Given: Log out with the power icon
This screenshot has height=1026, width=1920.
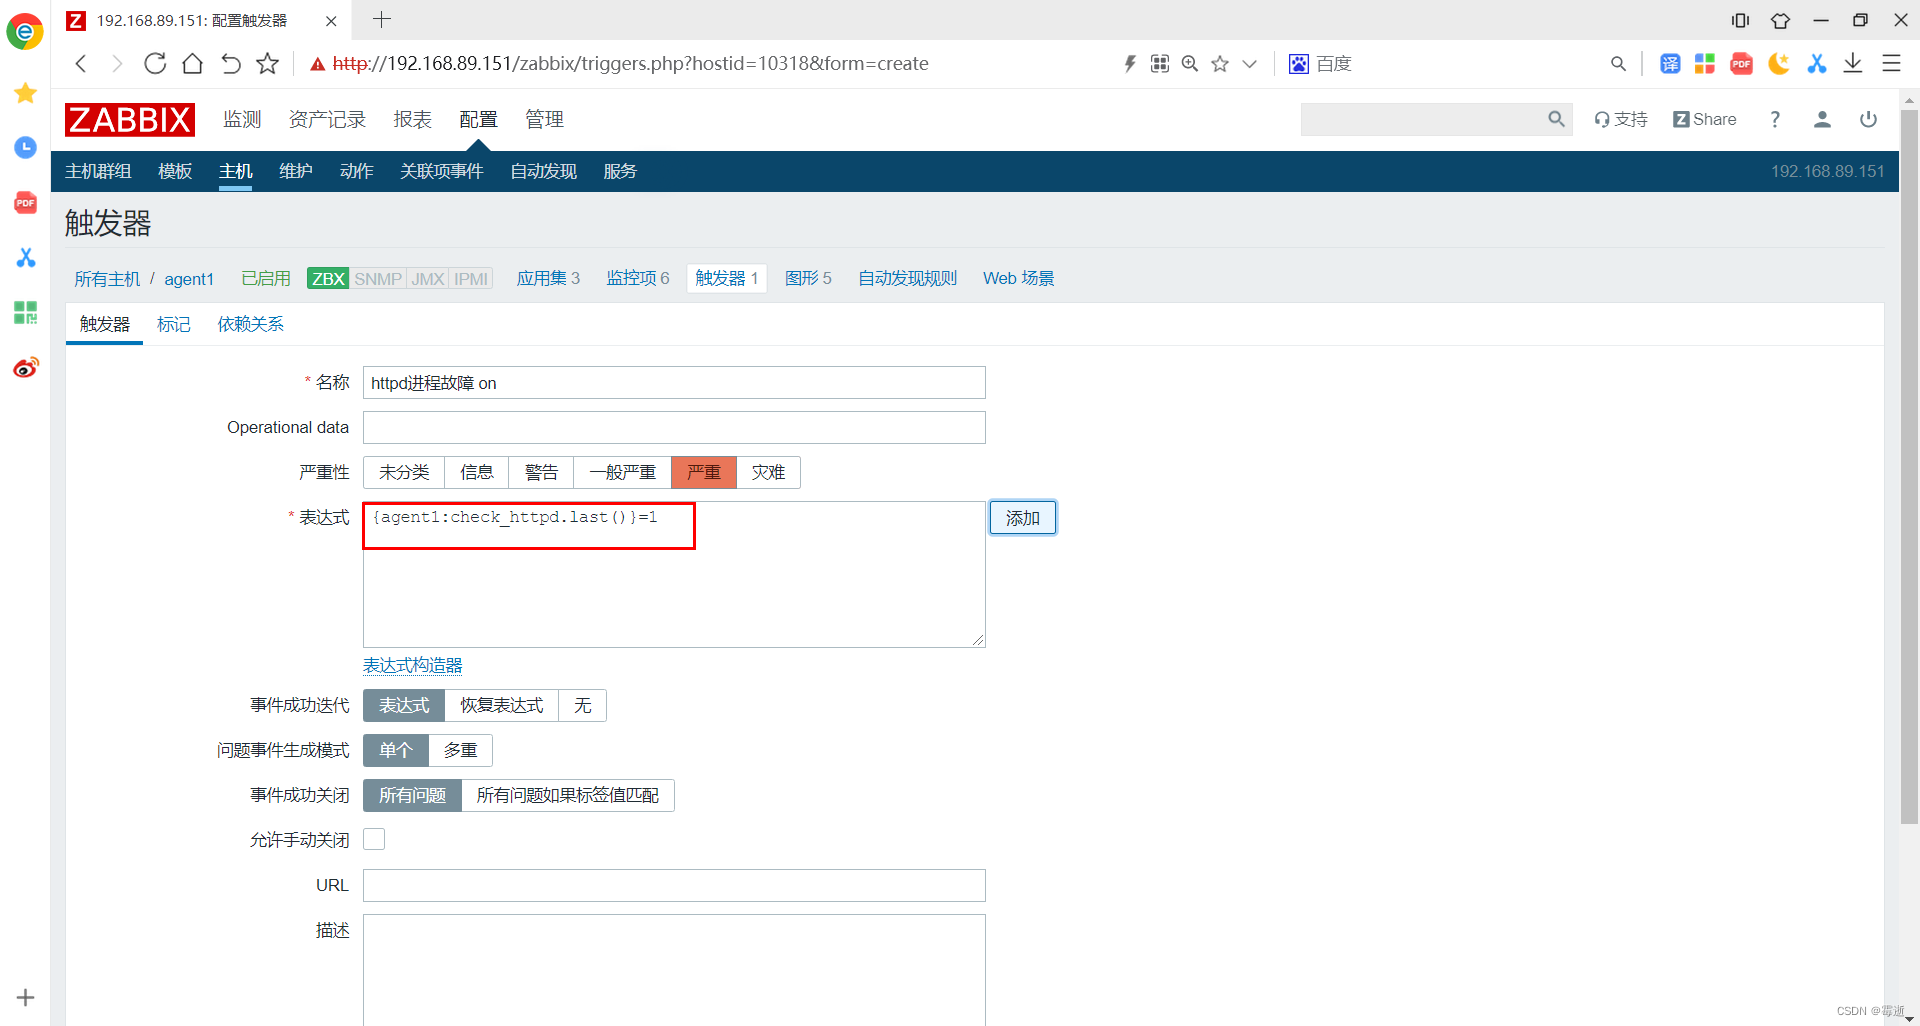Looking at the screenshot, I should click(x=1868, y=119).
